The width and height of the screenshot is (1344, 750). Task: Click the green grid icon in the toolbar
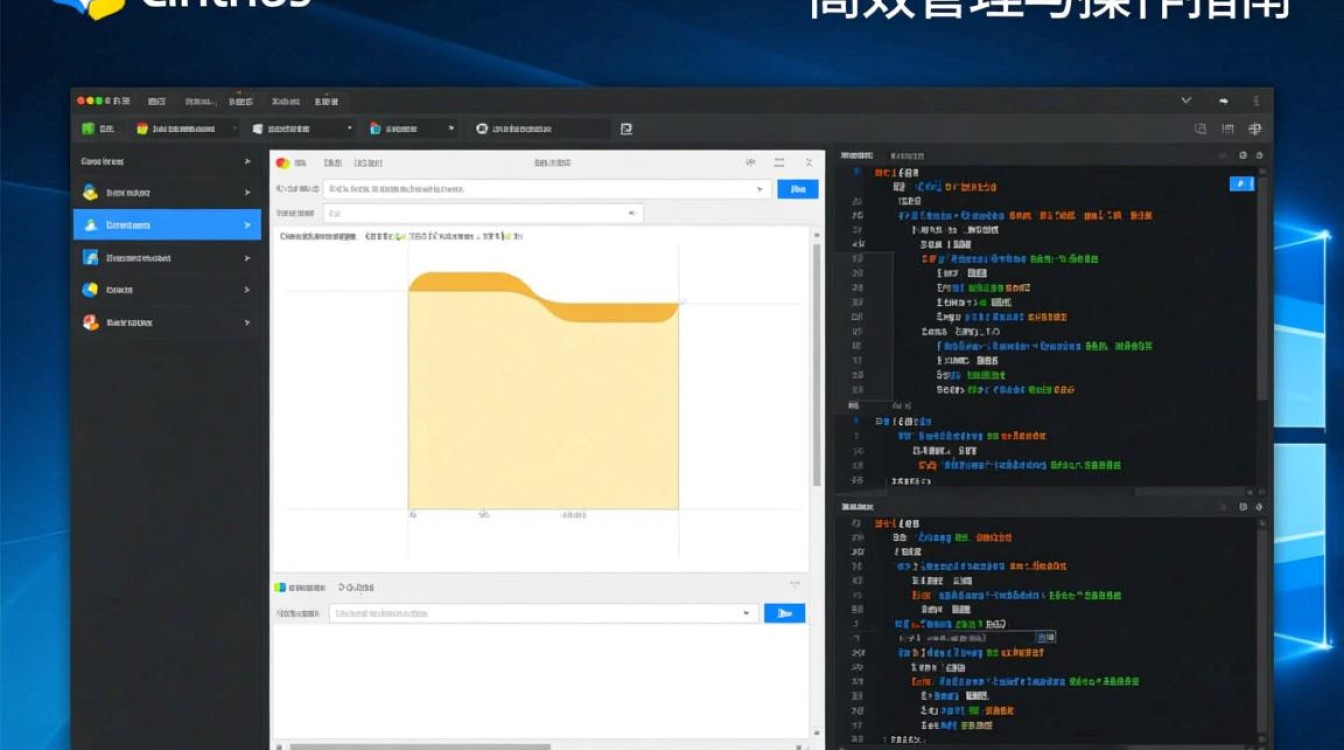[88, 128]
